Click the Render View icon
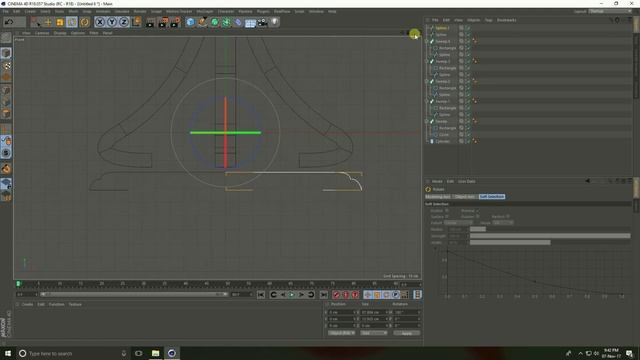 point(150,22)
